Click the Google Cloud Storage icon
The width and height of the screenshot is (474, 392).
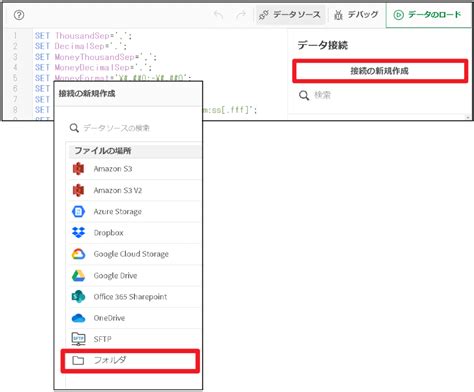pos(78,254)
